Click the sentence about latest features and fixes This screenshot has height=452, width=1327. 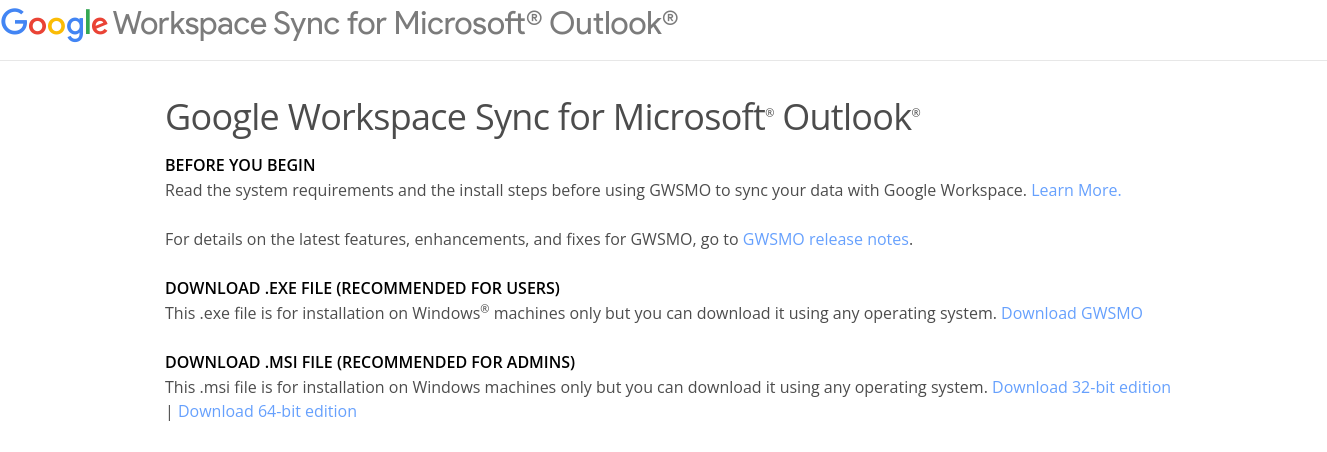[x=452, y=239]
